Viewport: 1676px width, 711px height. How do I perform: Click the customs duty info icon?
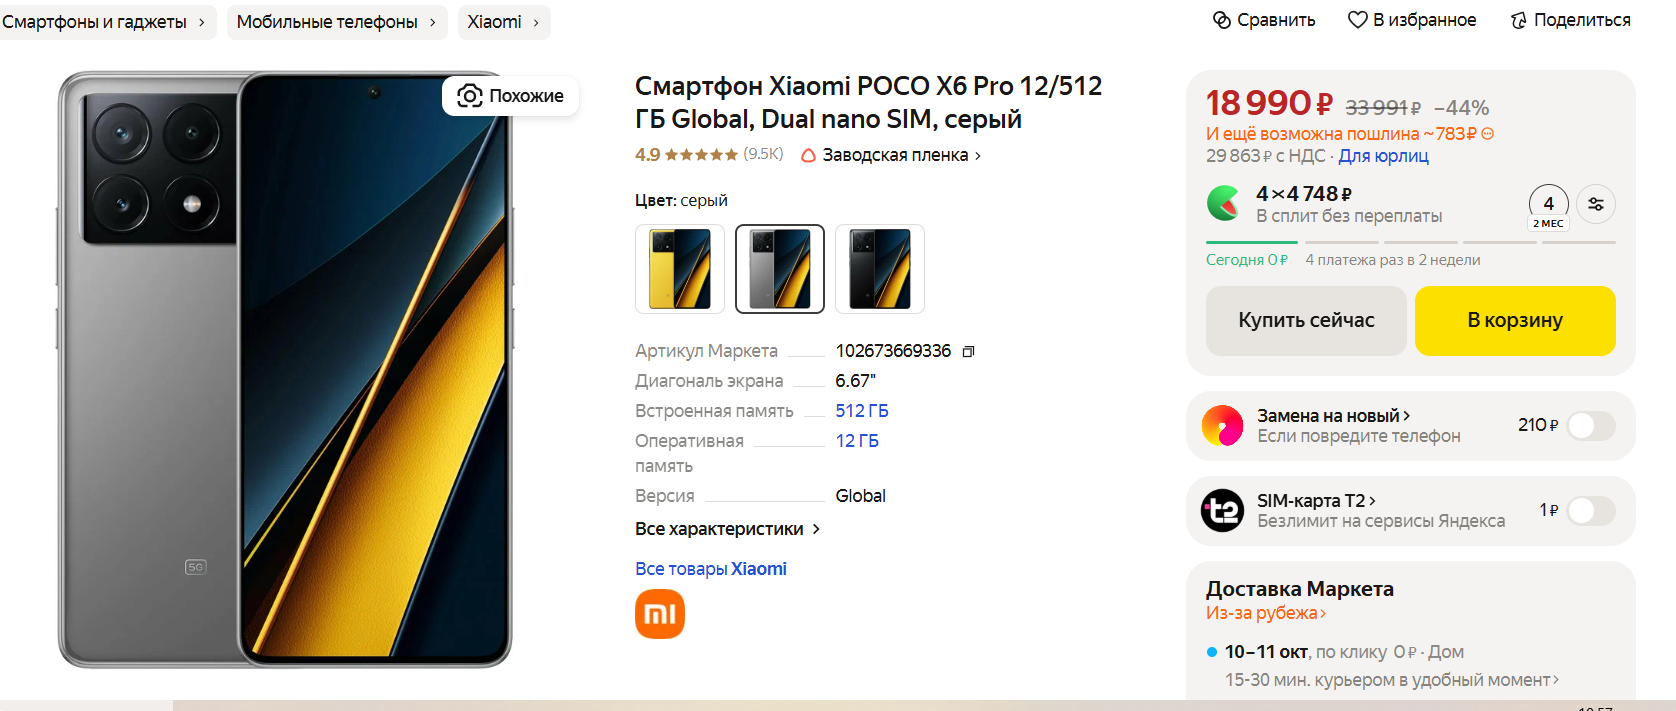(x=1488, y=134)
